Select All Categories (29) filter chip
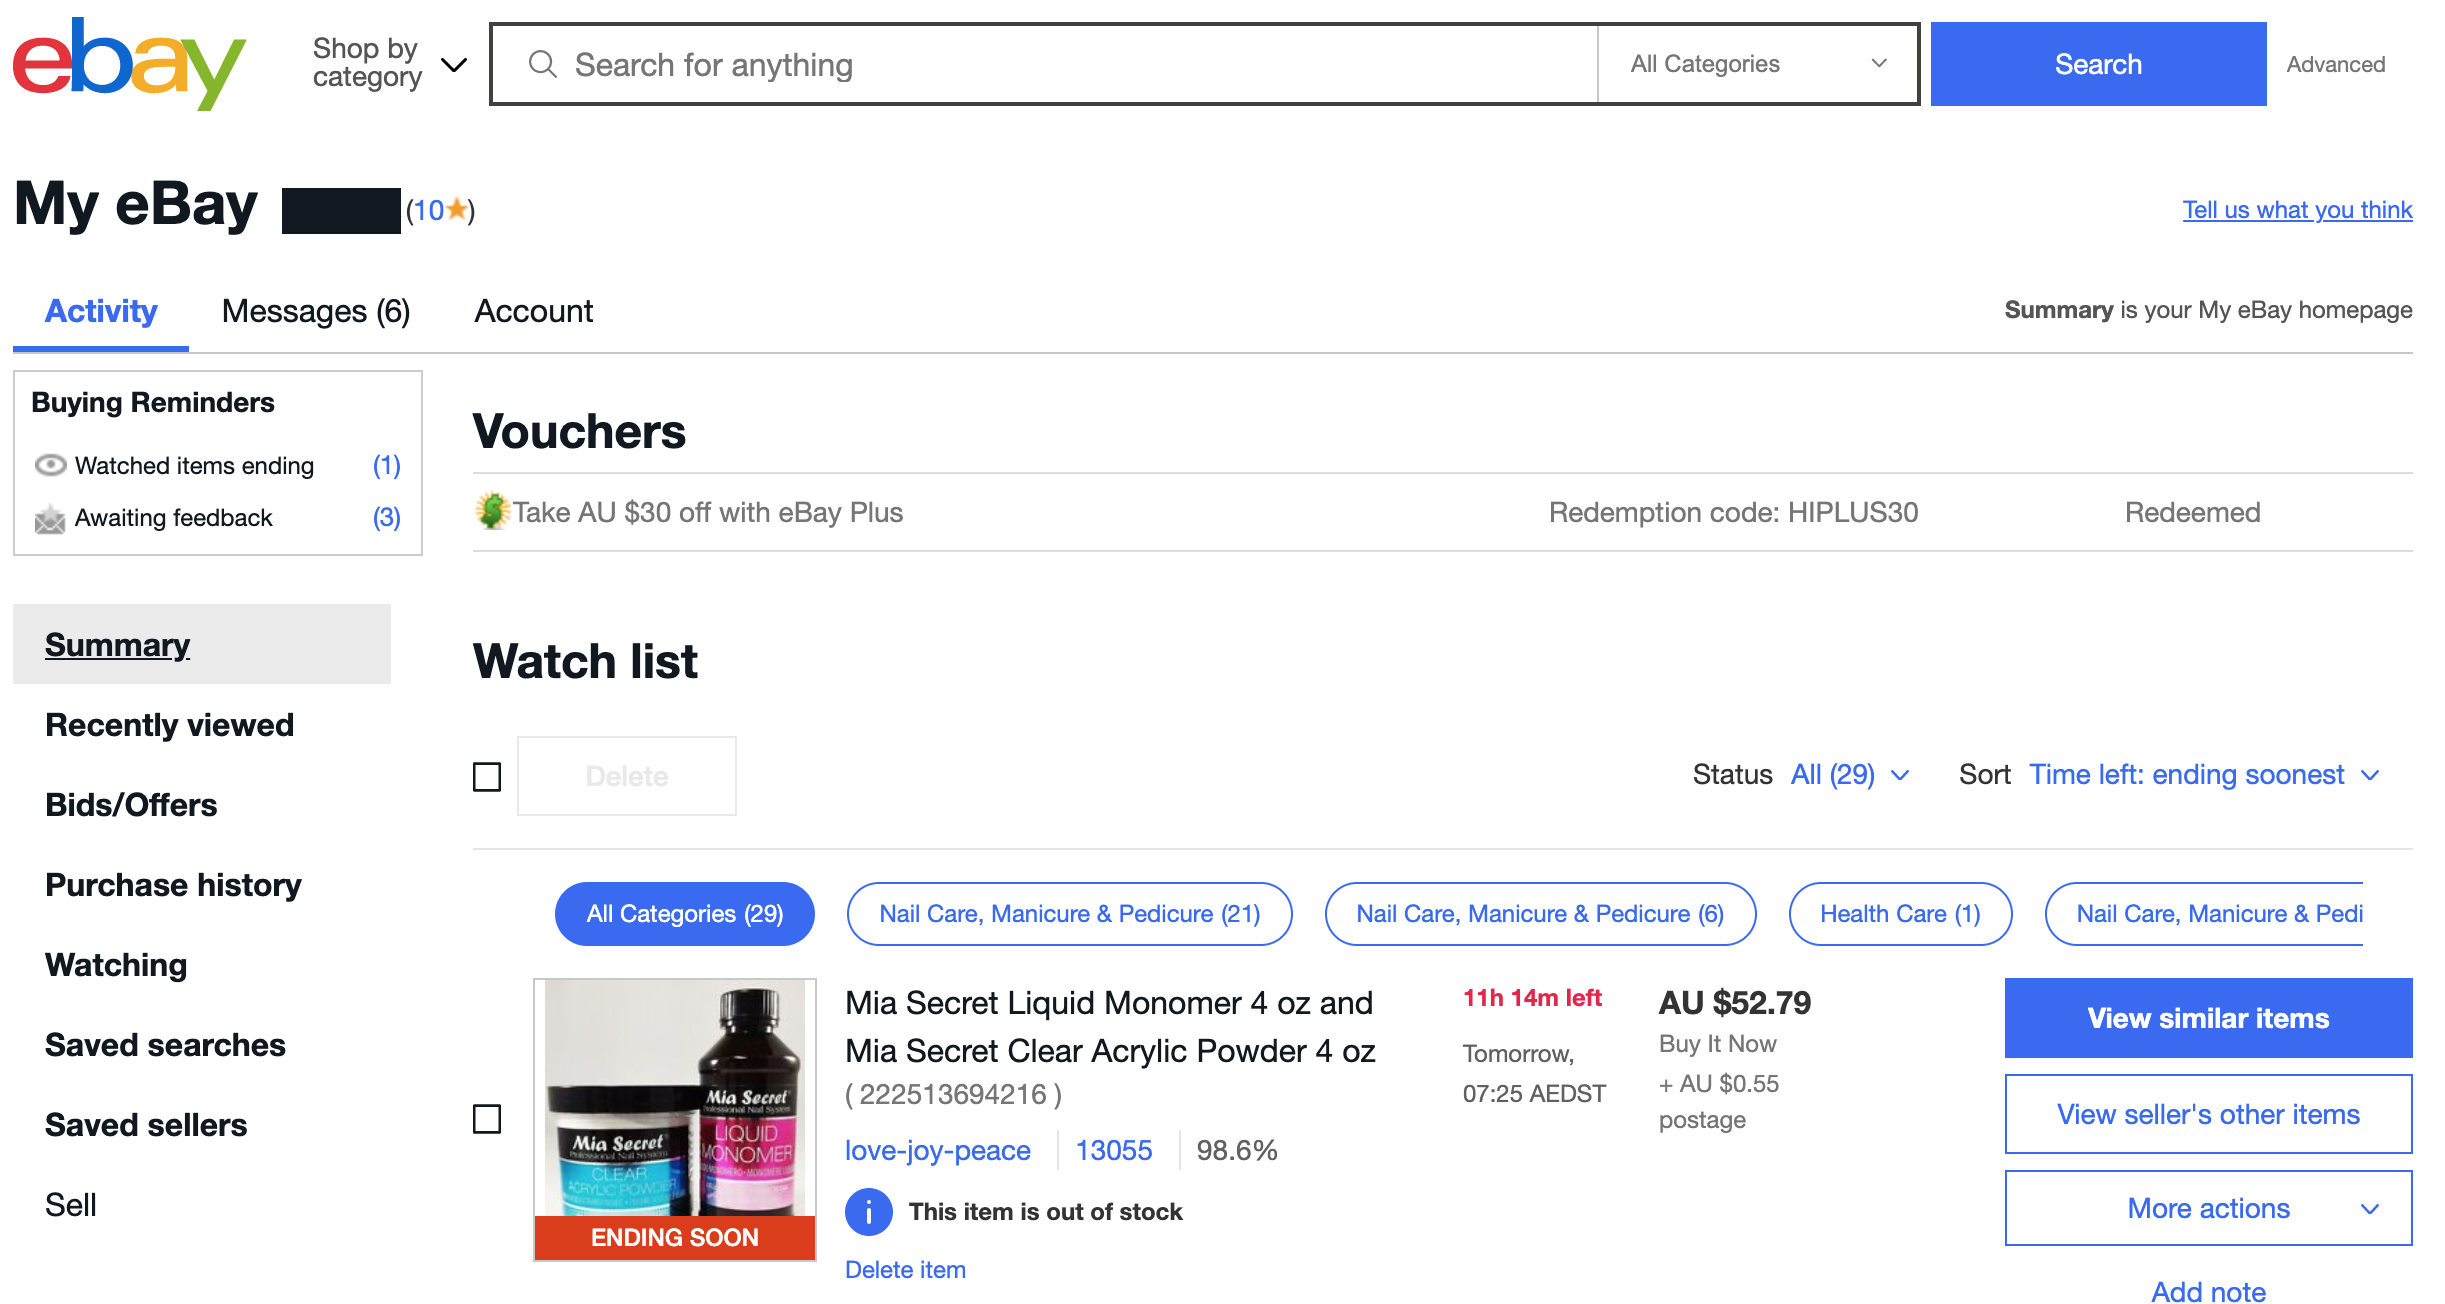 coord(685,914)
